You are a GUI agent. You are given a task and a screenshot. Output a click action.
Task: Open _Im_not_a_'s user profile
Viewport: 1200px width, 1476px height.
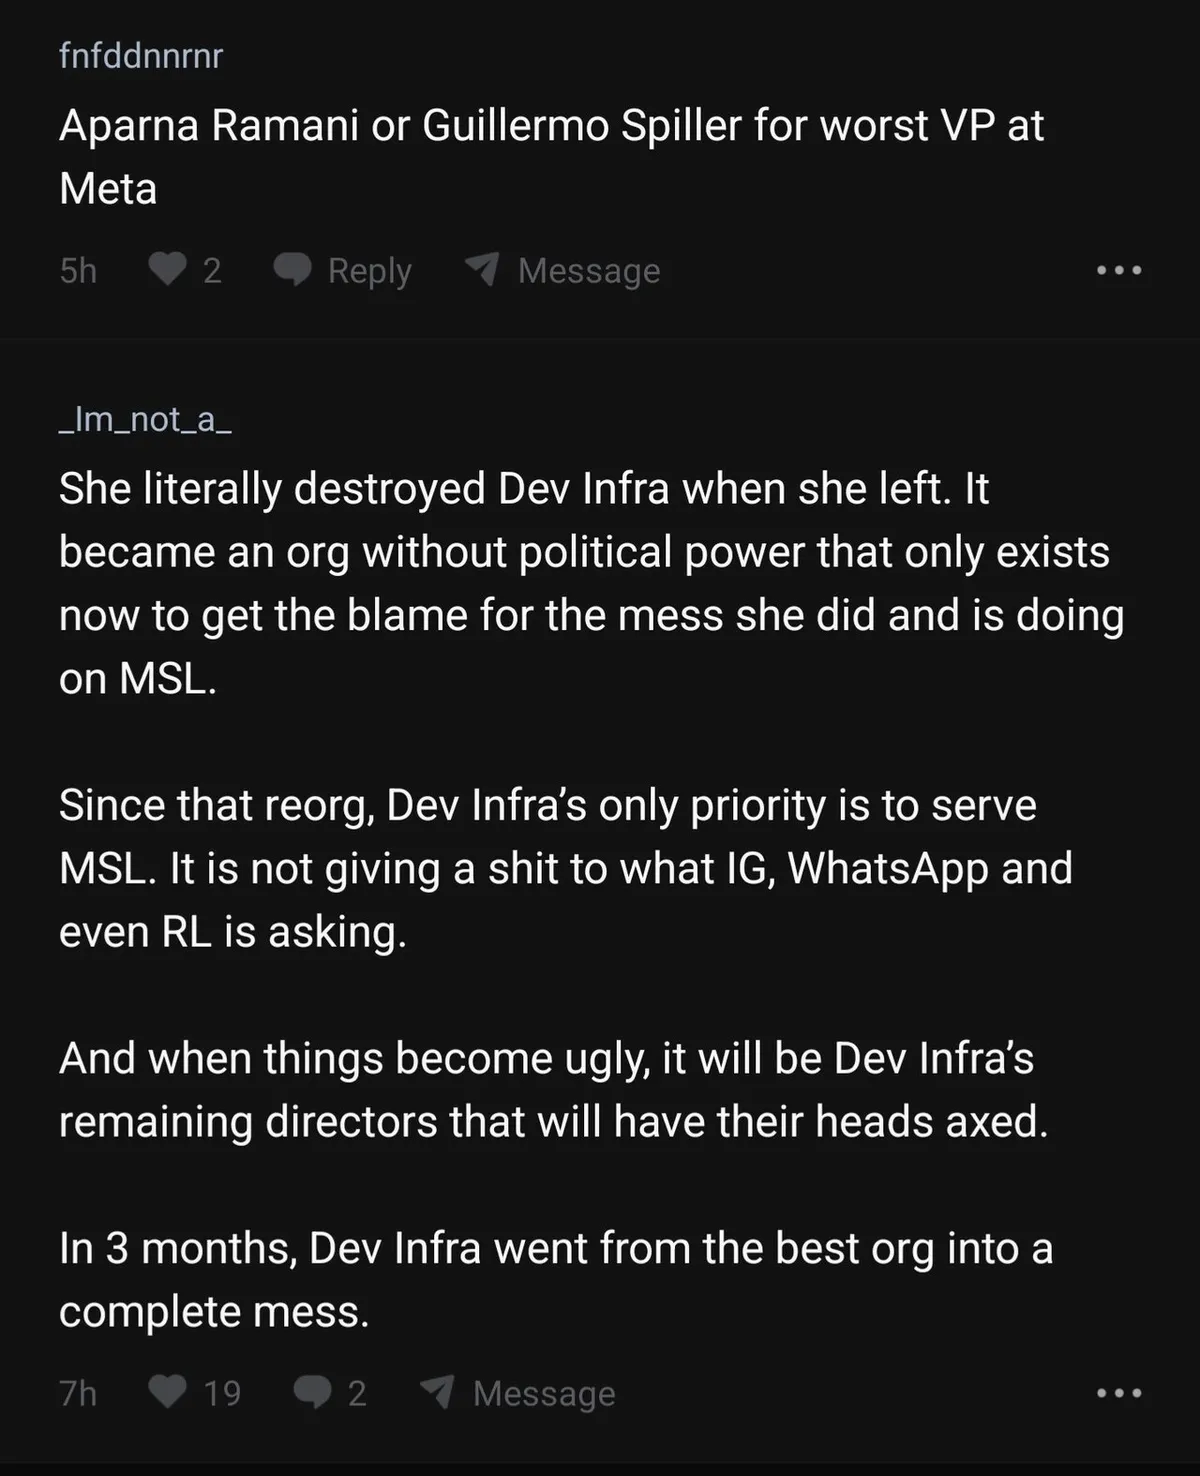145,419
